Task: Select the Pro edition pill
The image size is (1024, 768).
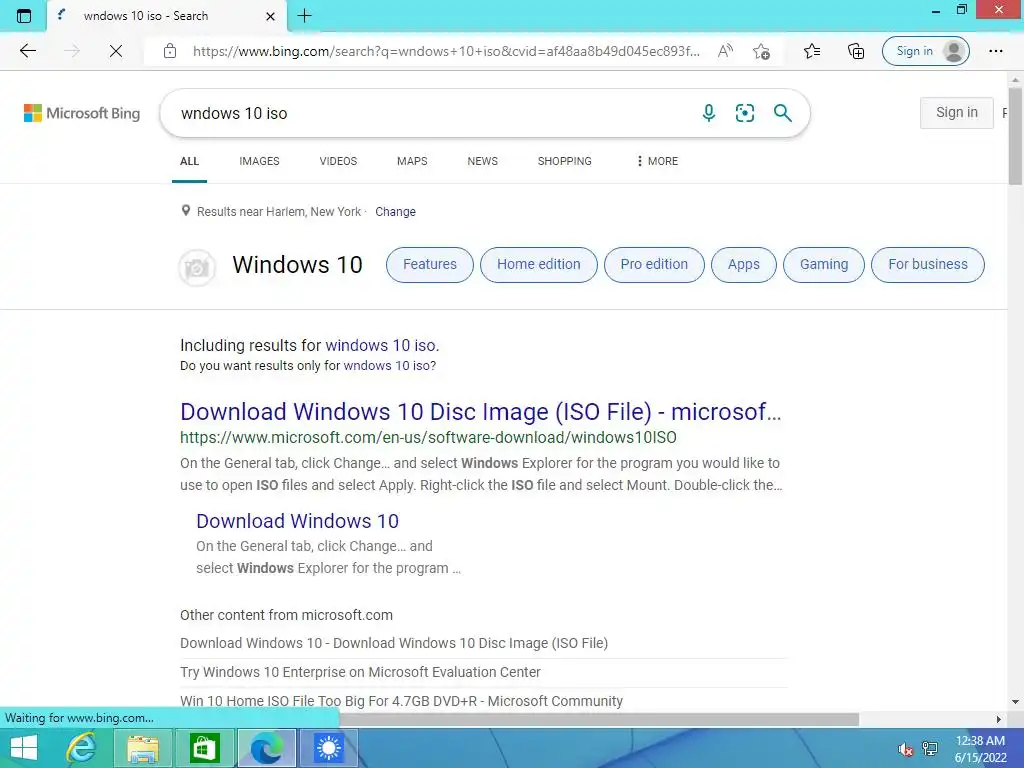Action: 654,264
